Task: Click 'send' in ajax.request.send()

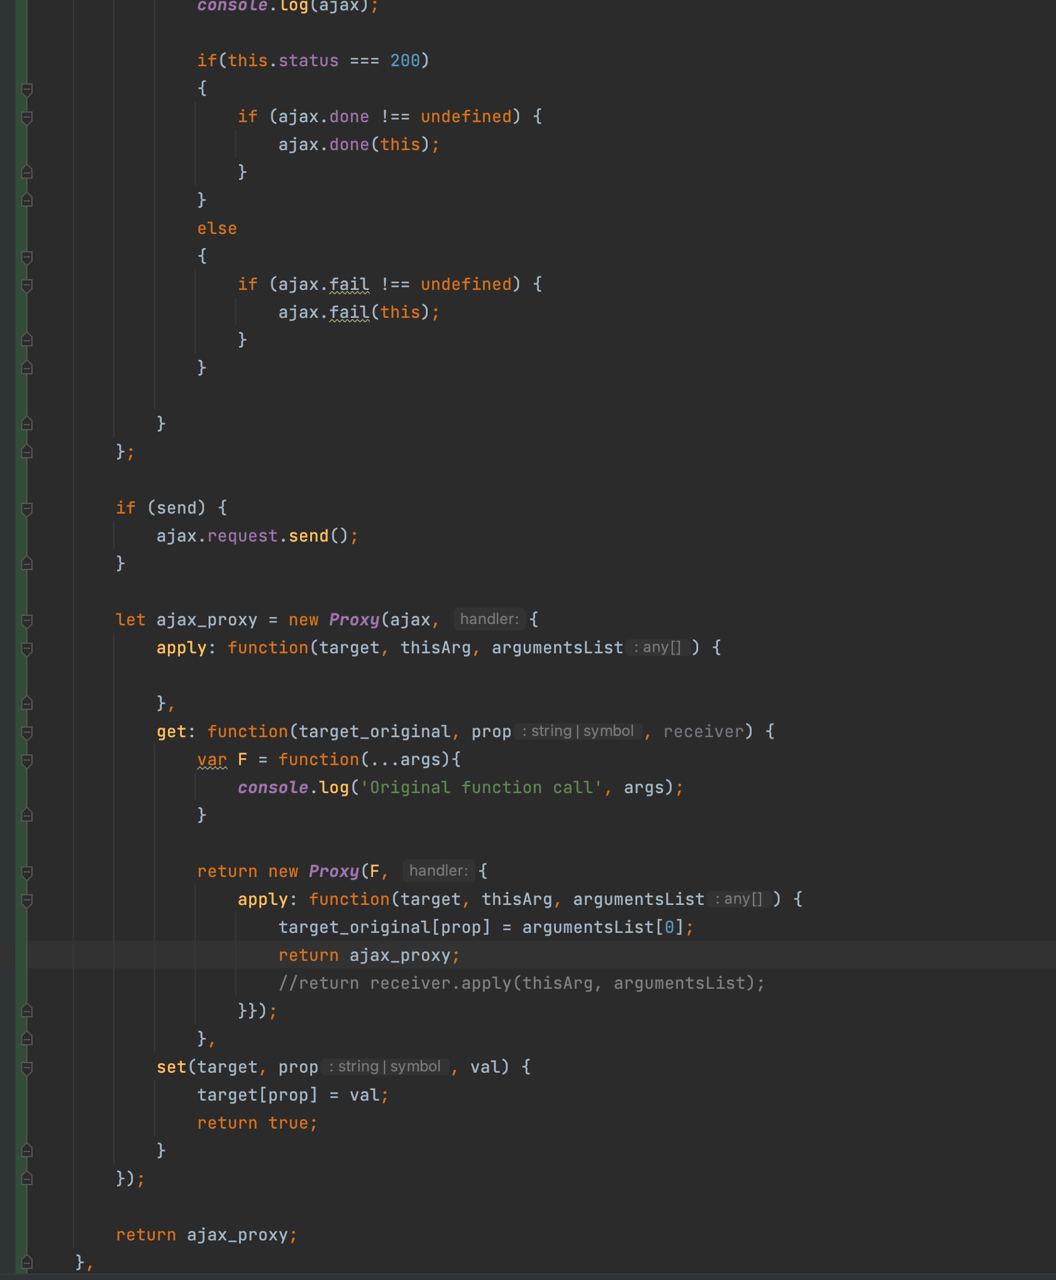Action: coord(308,536)
